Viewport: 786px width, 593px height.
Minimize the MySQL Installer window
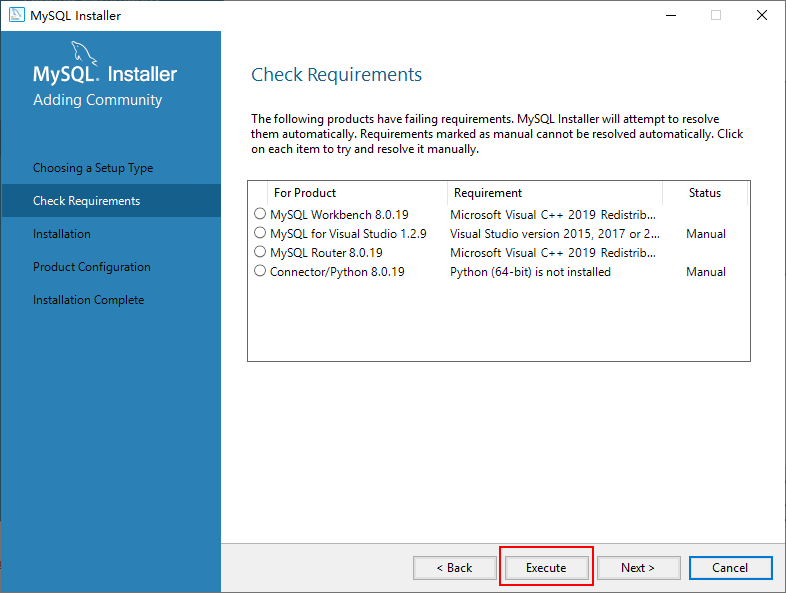click(x=669, y=15)
